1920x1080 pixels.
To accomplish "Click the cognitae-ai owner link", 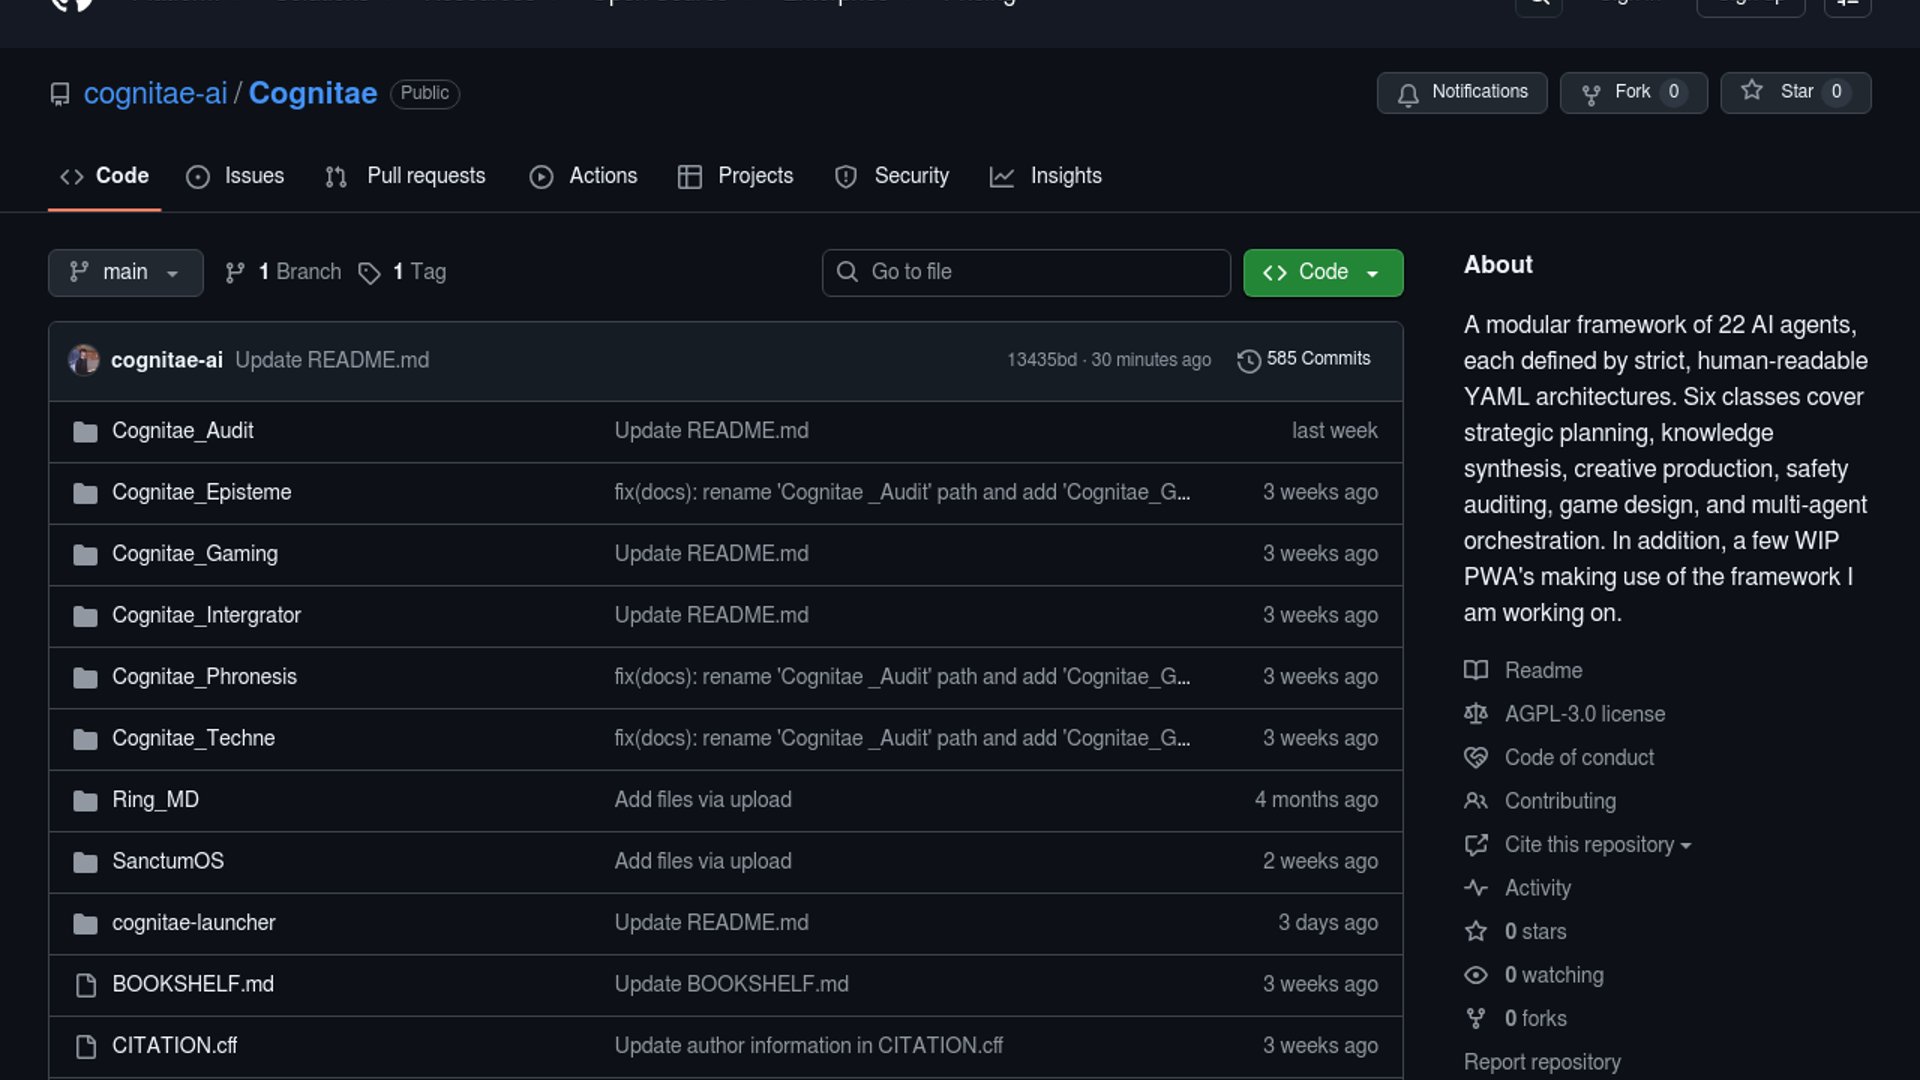I will (x=156, y=93).
